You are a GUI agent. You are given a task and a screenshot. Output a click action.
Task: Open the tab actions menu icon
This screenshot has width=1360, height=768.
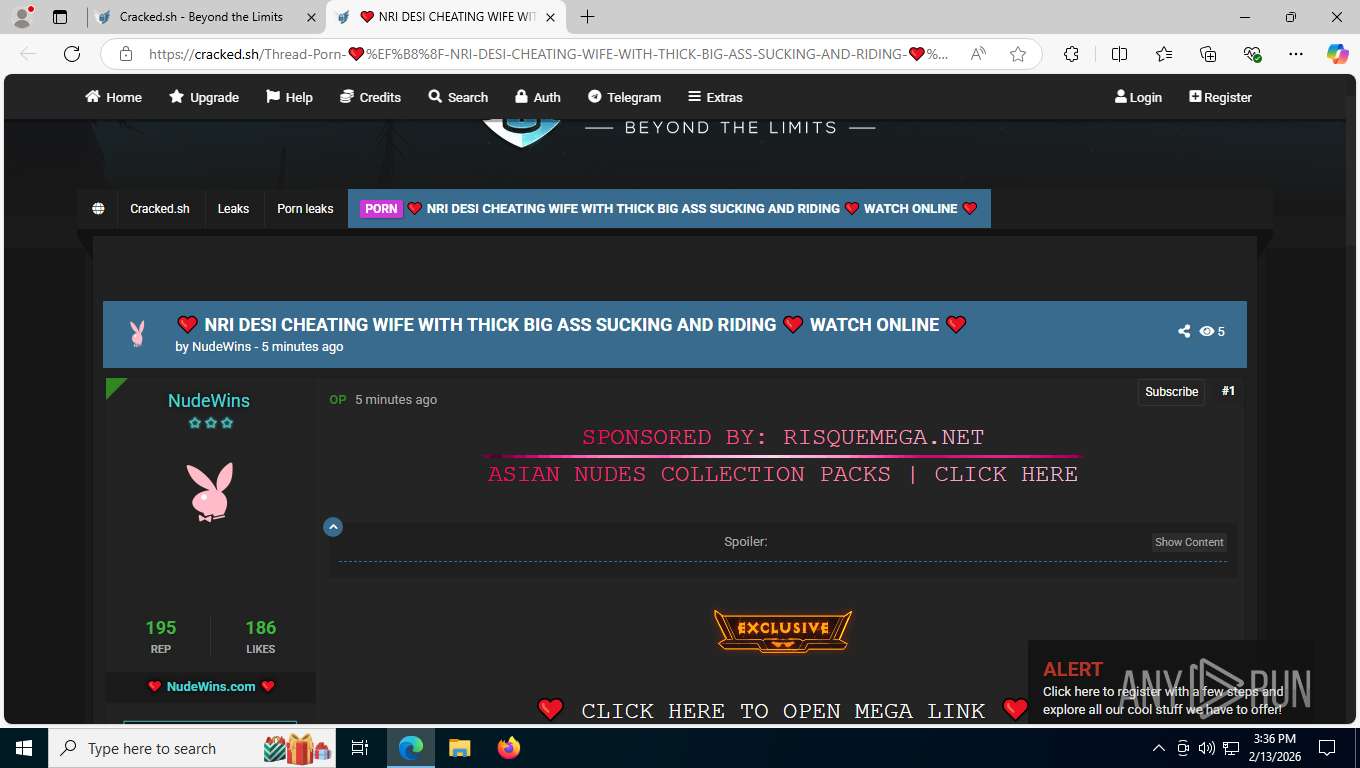60,17
